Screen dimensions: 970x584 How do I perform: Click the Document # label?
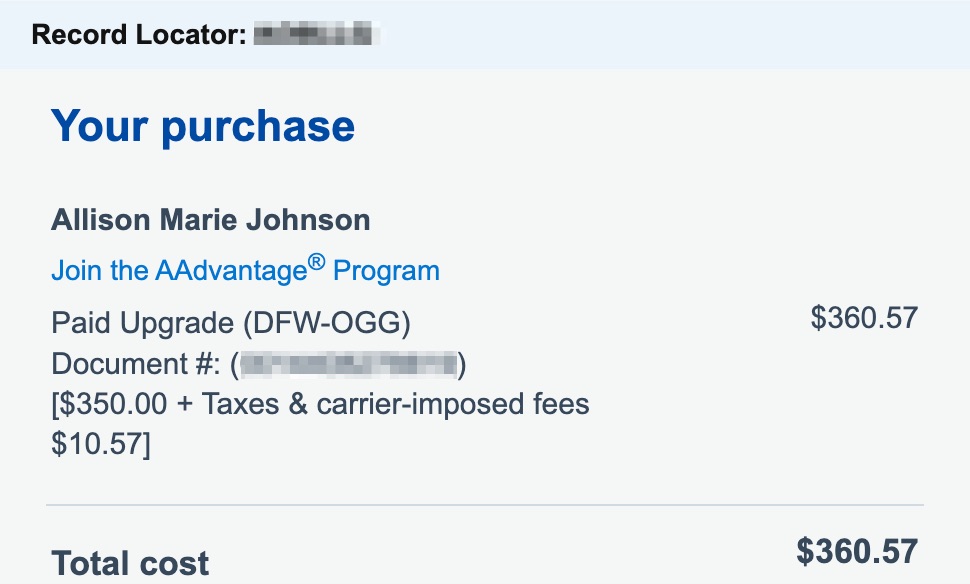[x=136, y=364]
